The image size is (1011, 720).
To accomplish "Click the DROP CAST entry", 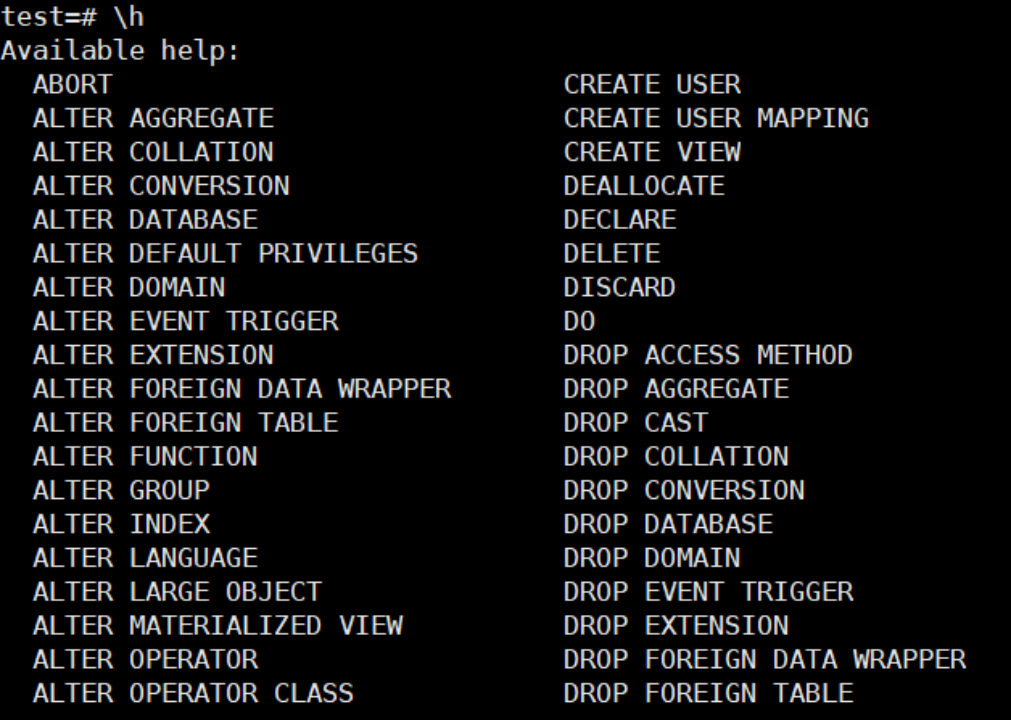I will [x=636, y=422].
